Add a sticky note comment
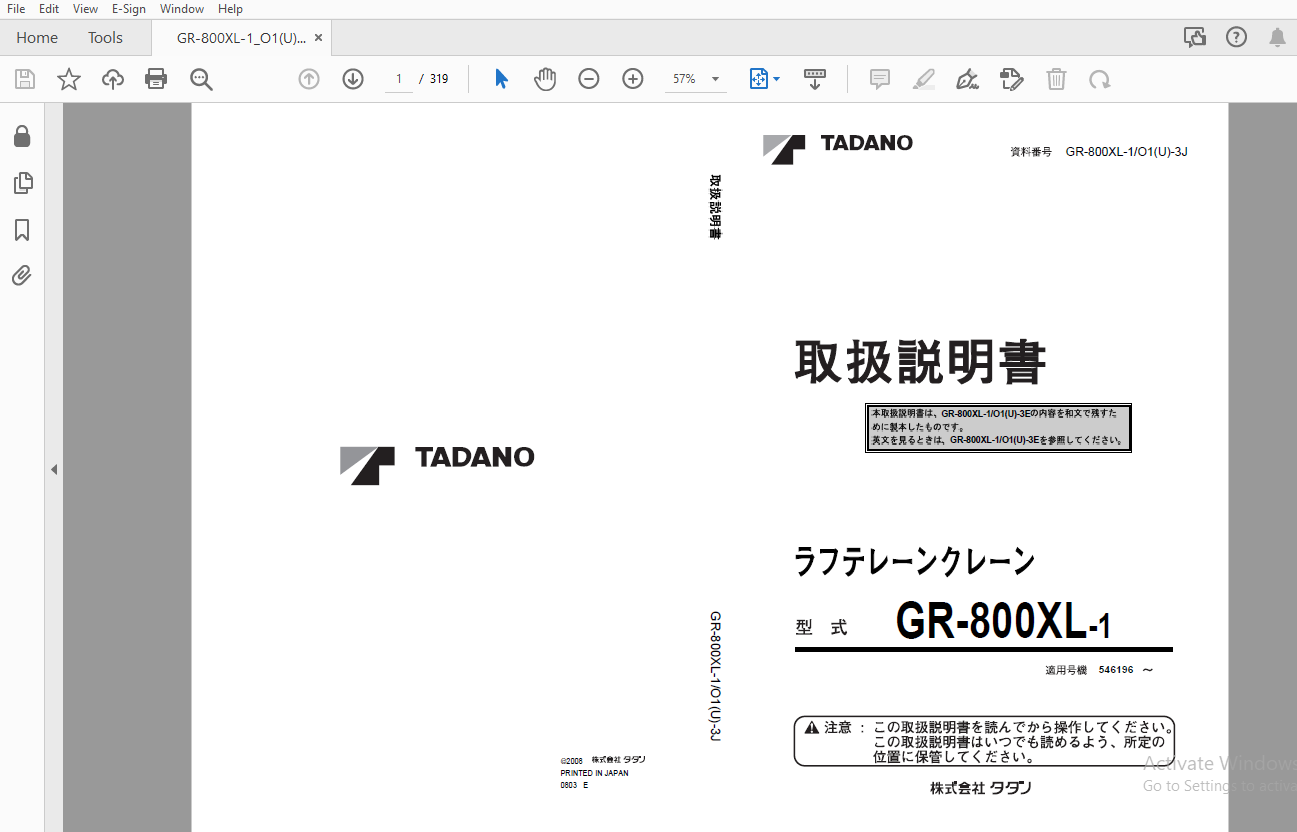 880,79
